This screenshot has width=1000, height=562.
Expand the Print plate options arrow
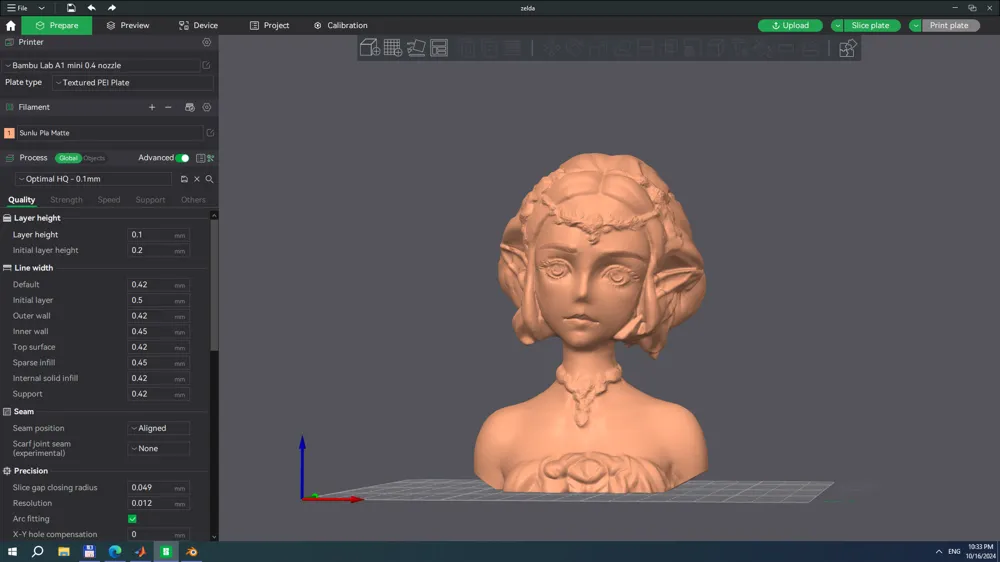coord(915,26)
